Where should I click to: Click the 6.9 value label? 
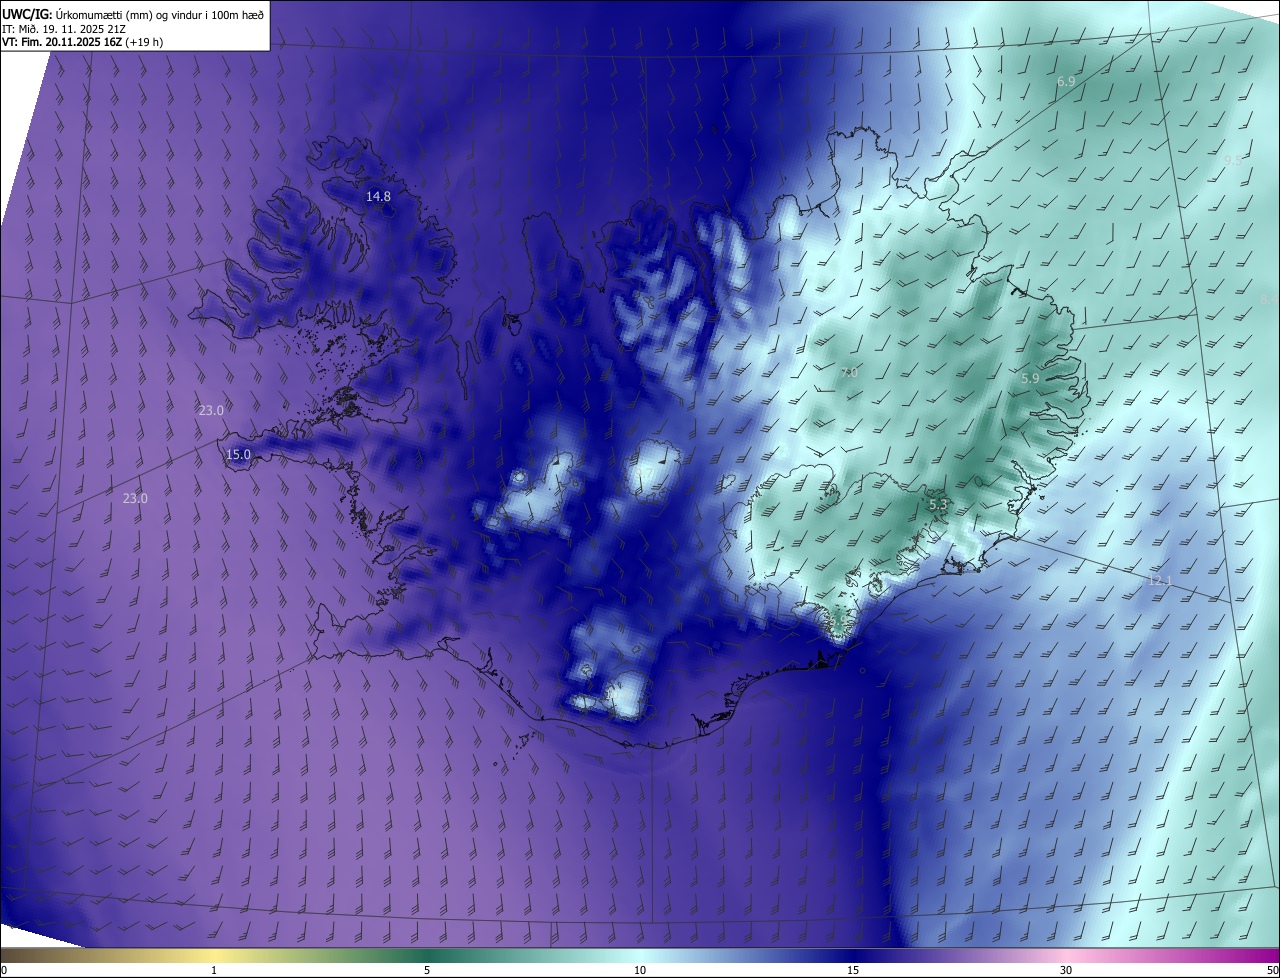1066,81
